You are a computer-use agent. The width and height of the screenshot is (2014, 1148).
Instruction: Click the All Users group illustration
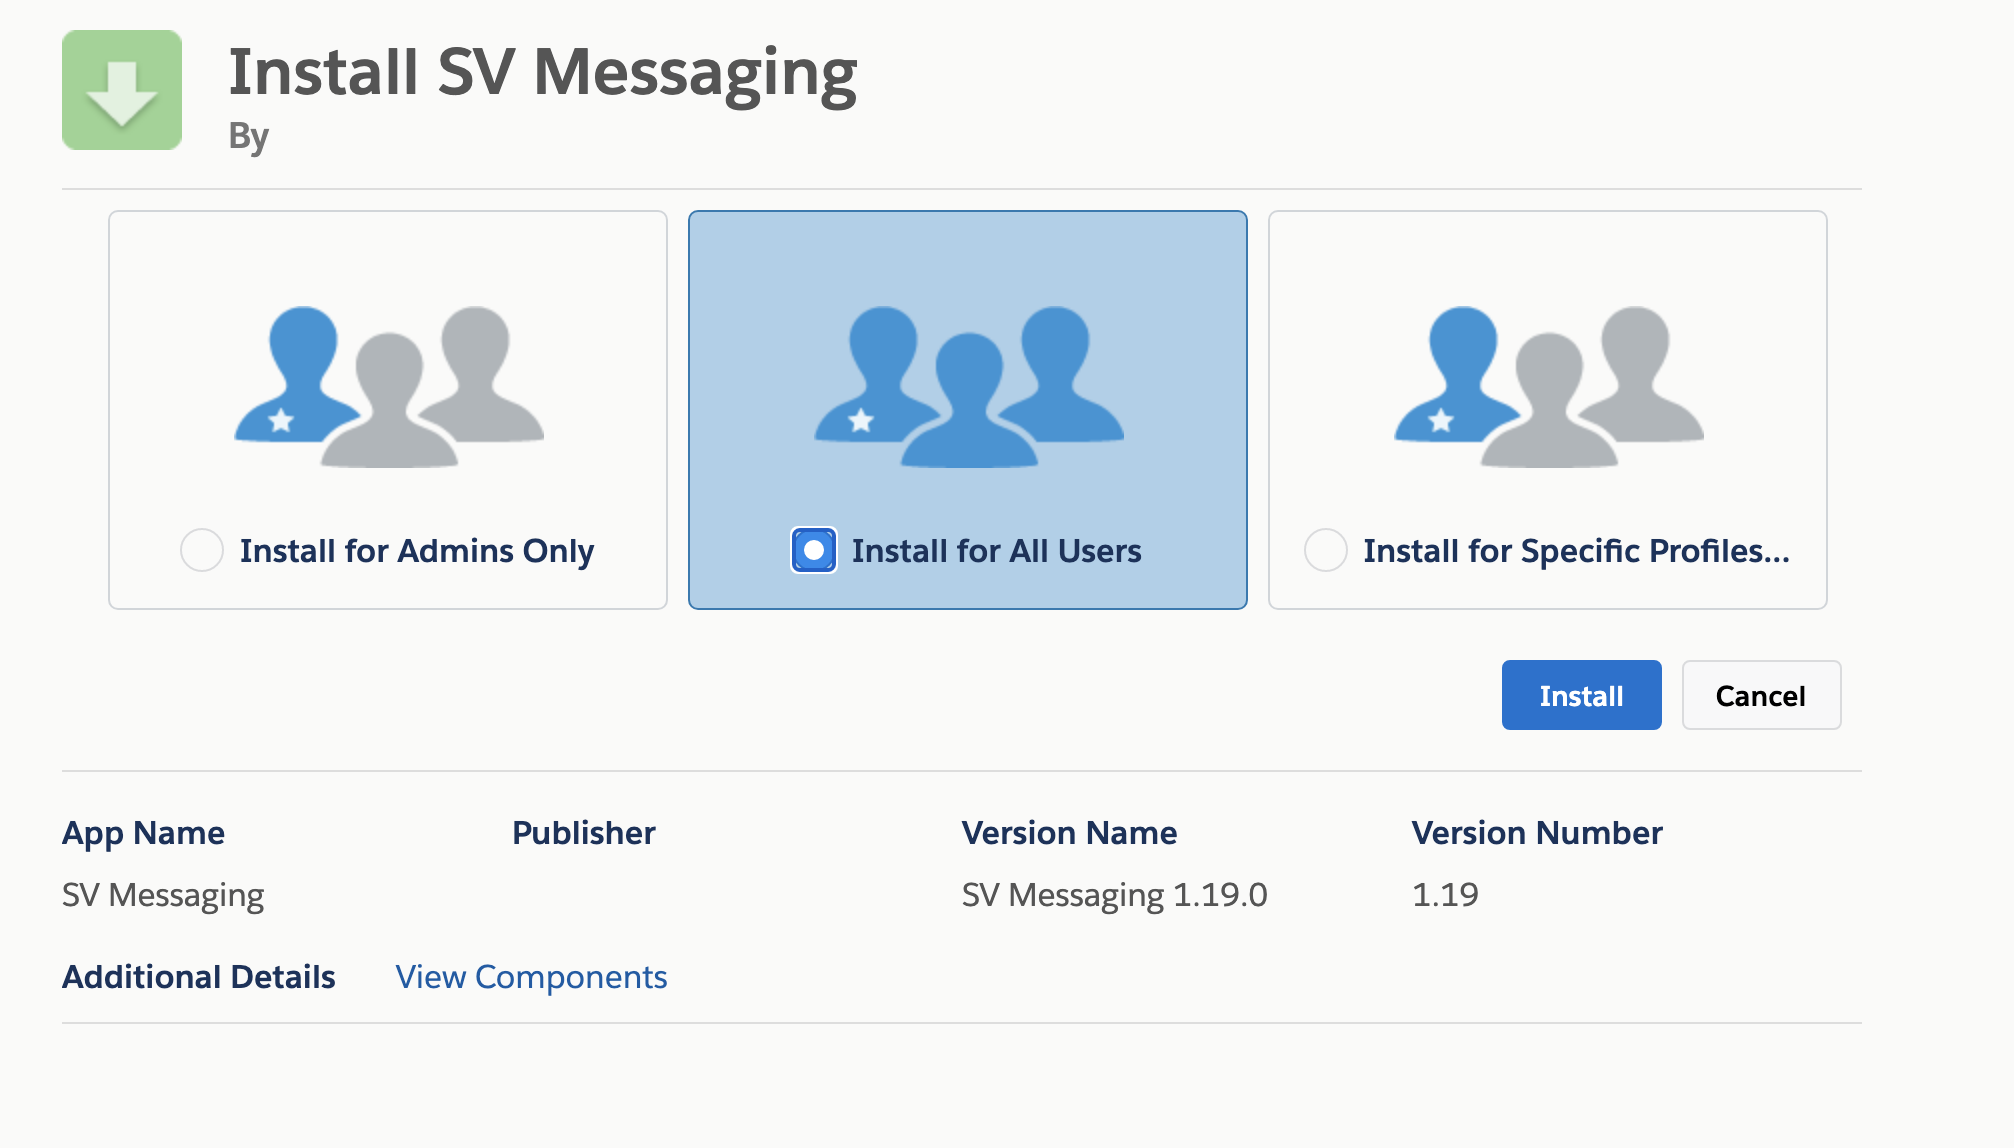[969, 386]
